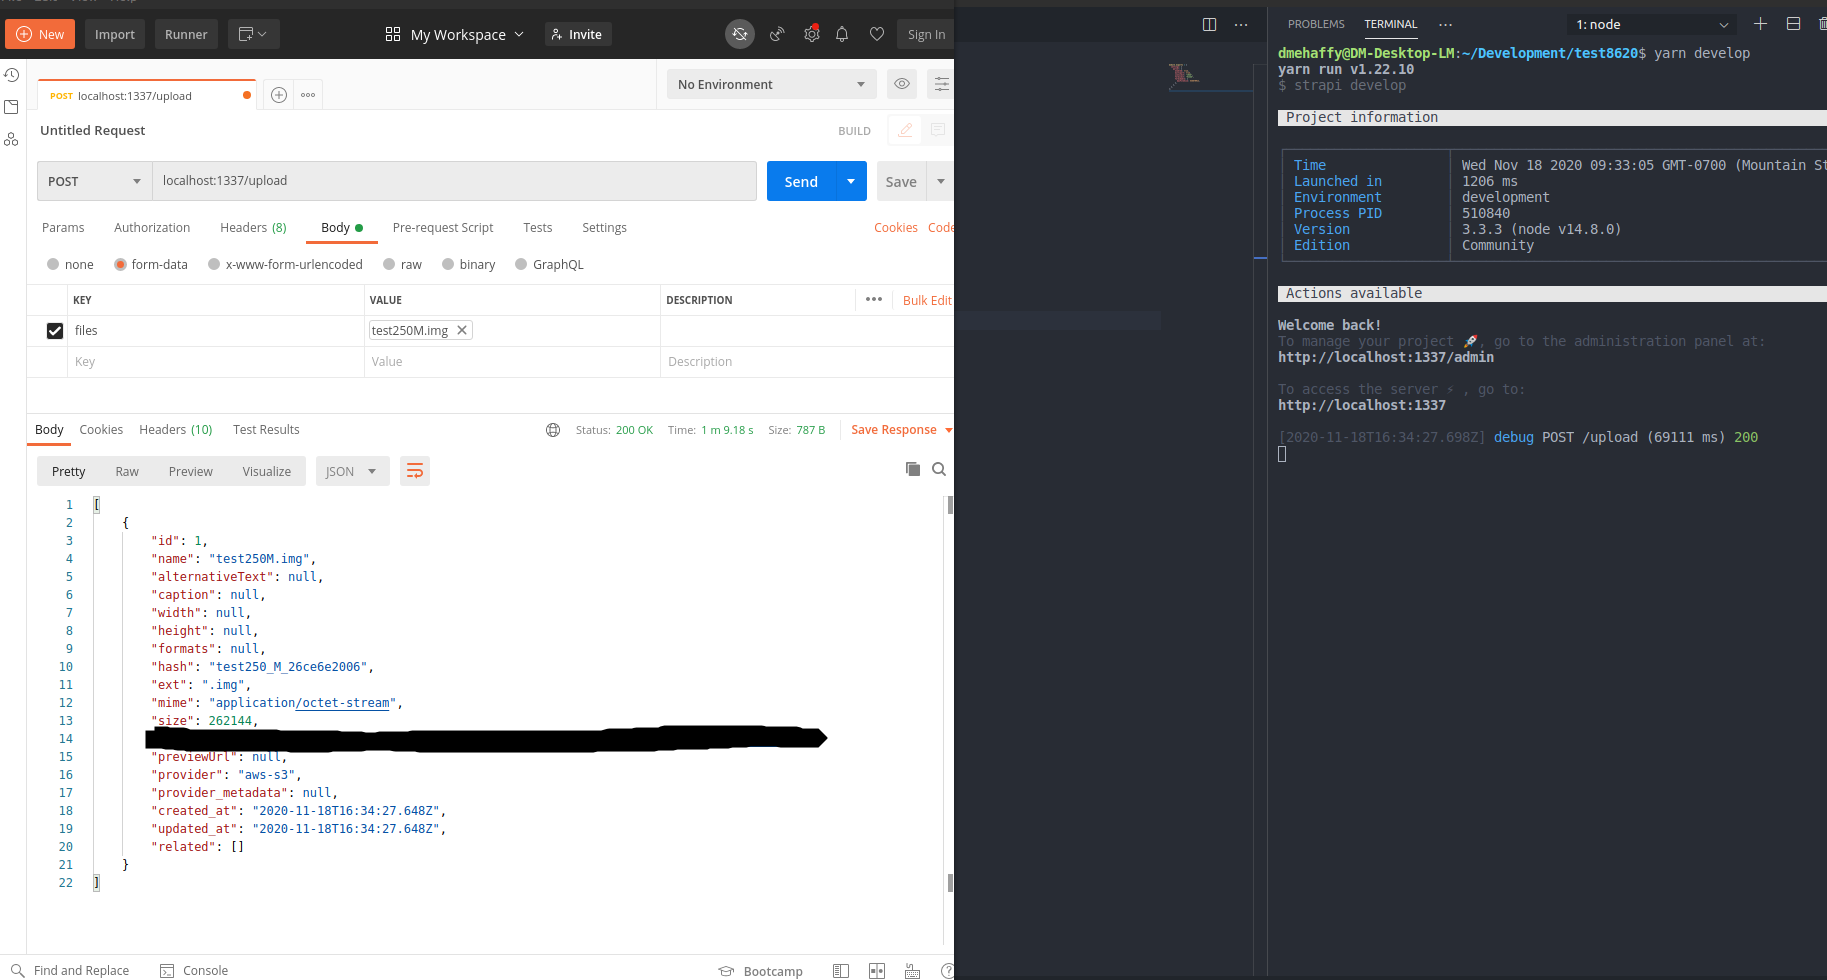Open Postman settings via gear icon

coord(812,33)
